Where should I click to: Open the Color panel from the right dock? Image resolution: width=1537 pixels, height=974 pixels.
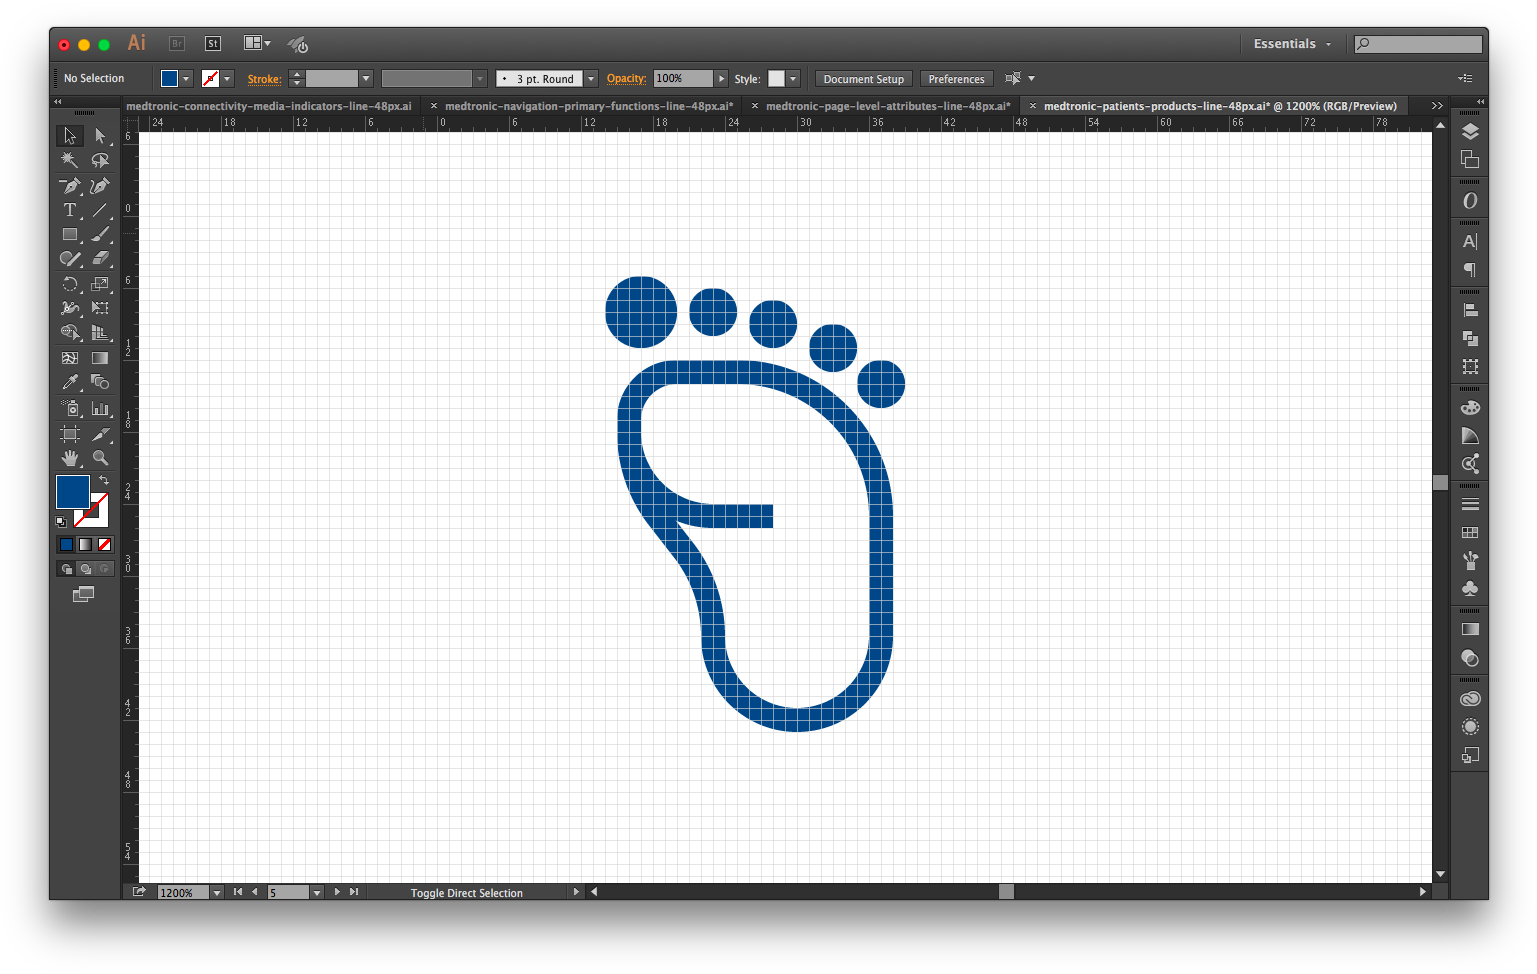[x=1470, y=407]
